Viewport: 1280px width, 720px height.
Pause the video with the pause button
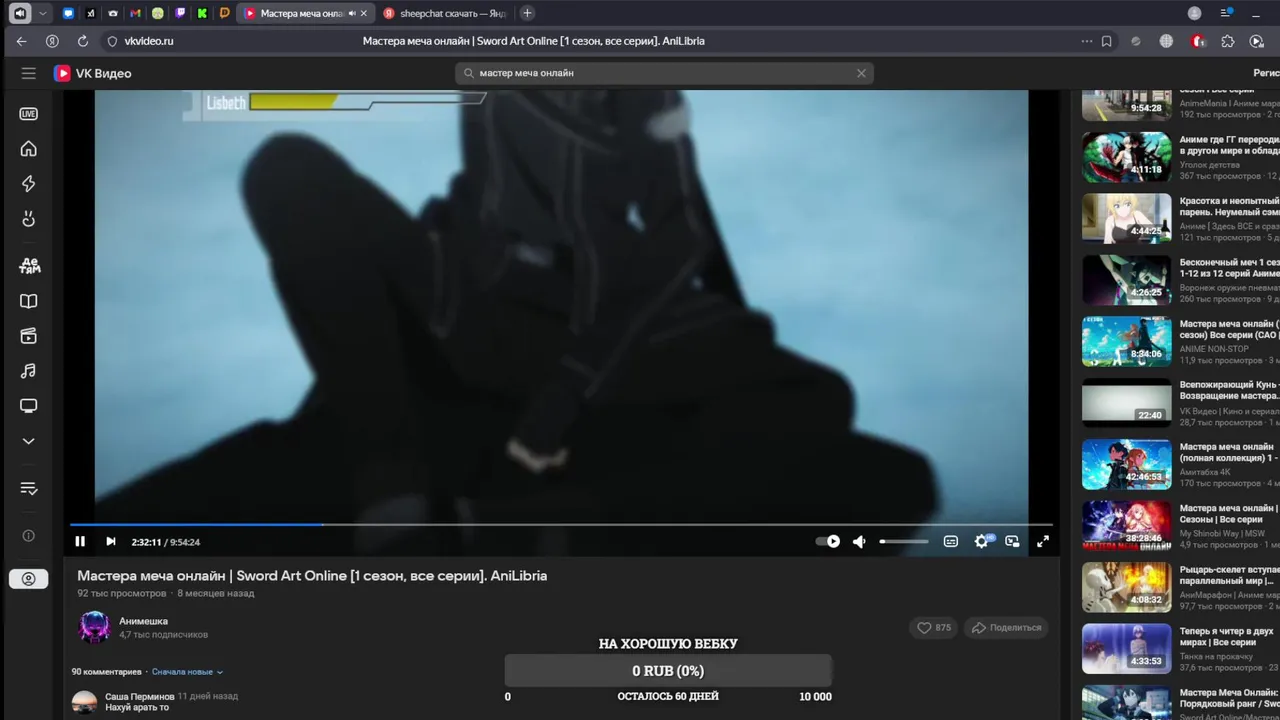click(x=80, y=542)
